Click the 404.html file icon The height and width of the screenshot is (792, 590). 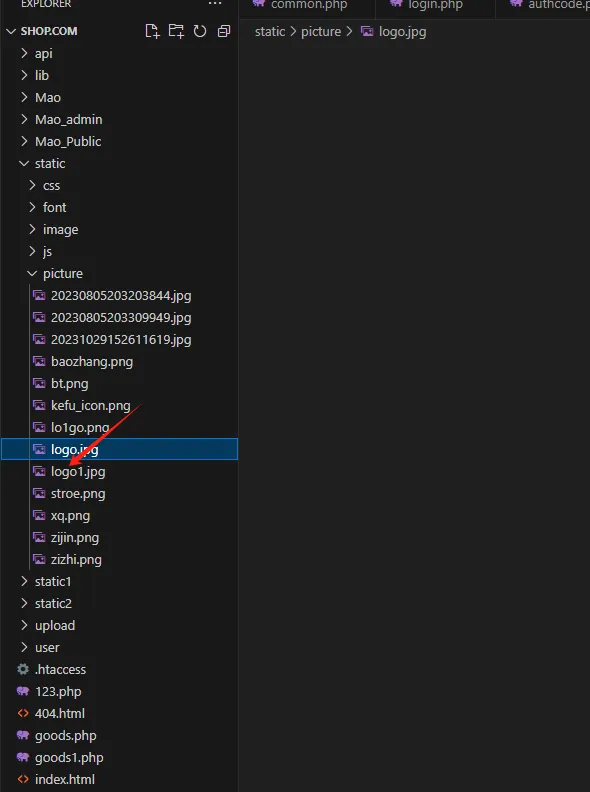[23, 713]
